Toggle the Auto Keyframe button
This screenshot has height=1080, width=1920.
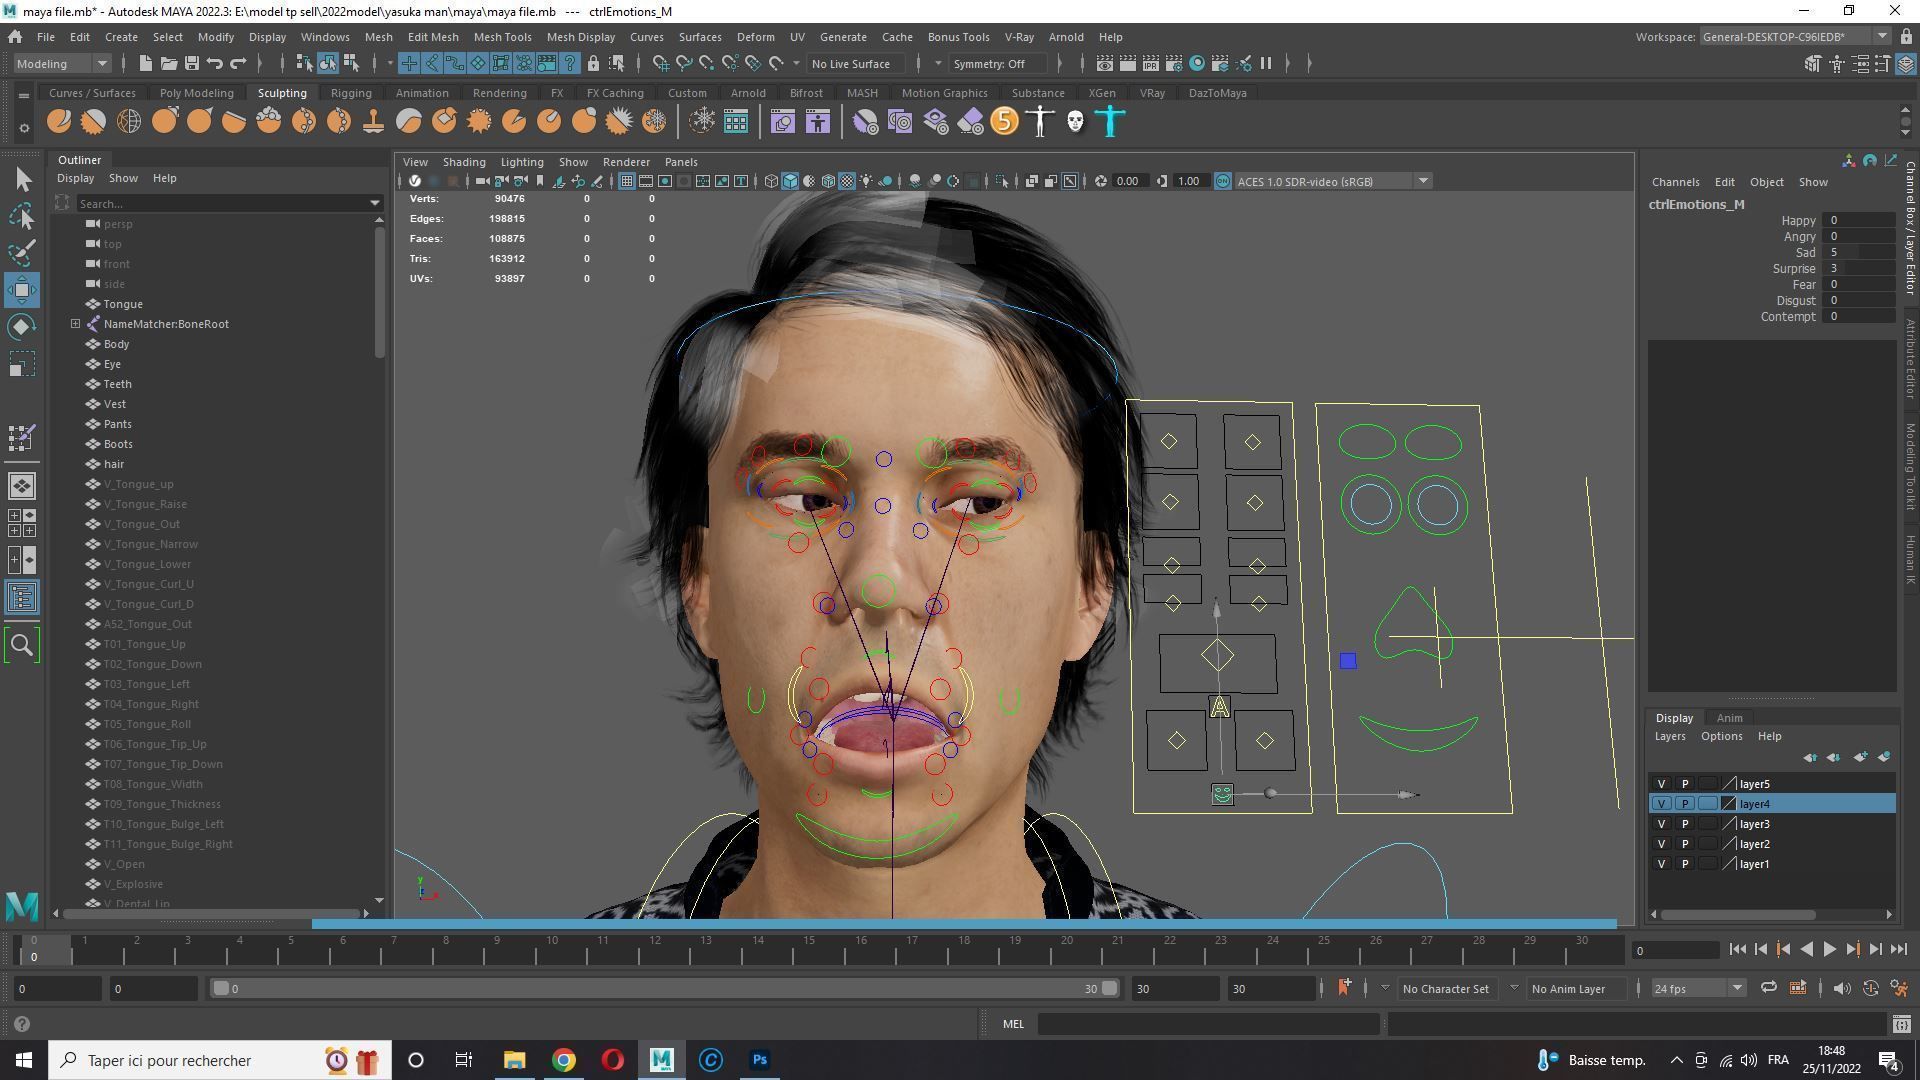point(1870,988)
